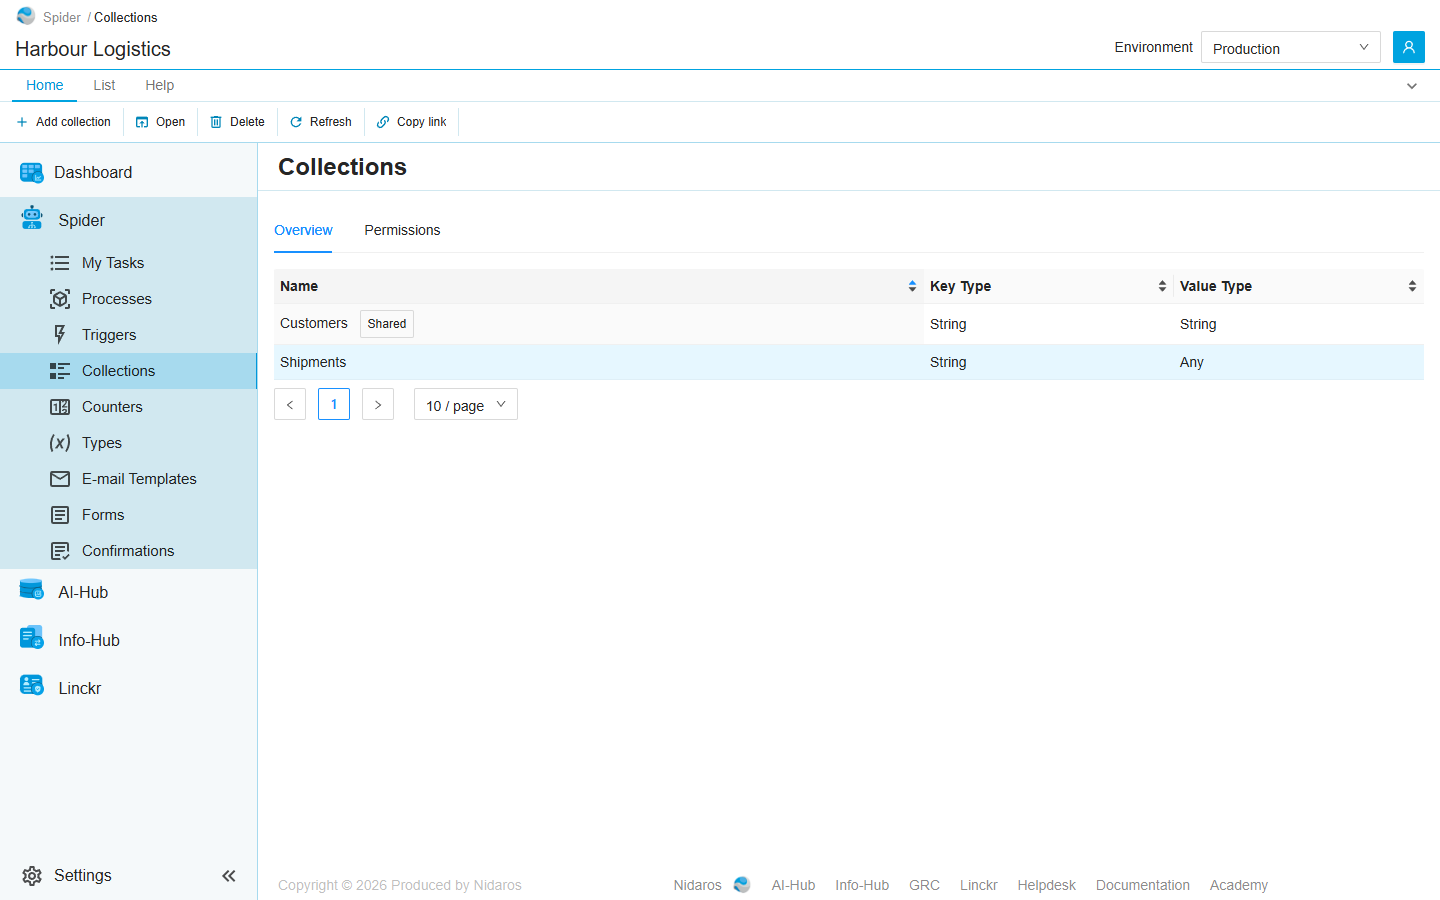This screenshot has height=900, width=1440.
Task: Open the Environment Production dropdown
Action: (1290, 47)
